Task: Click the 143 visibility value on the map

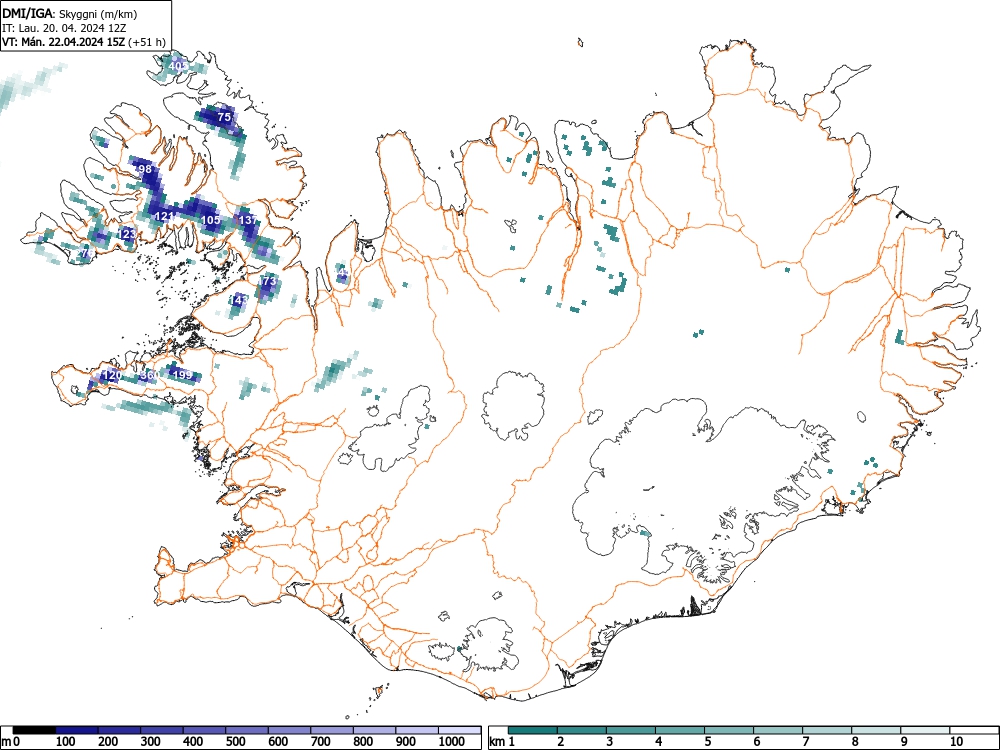Action: click(x=239, y=299)
